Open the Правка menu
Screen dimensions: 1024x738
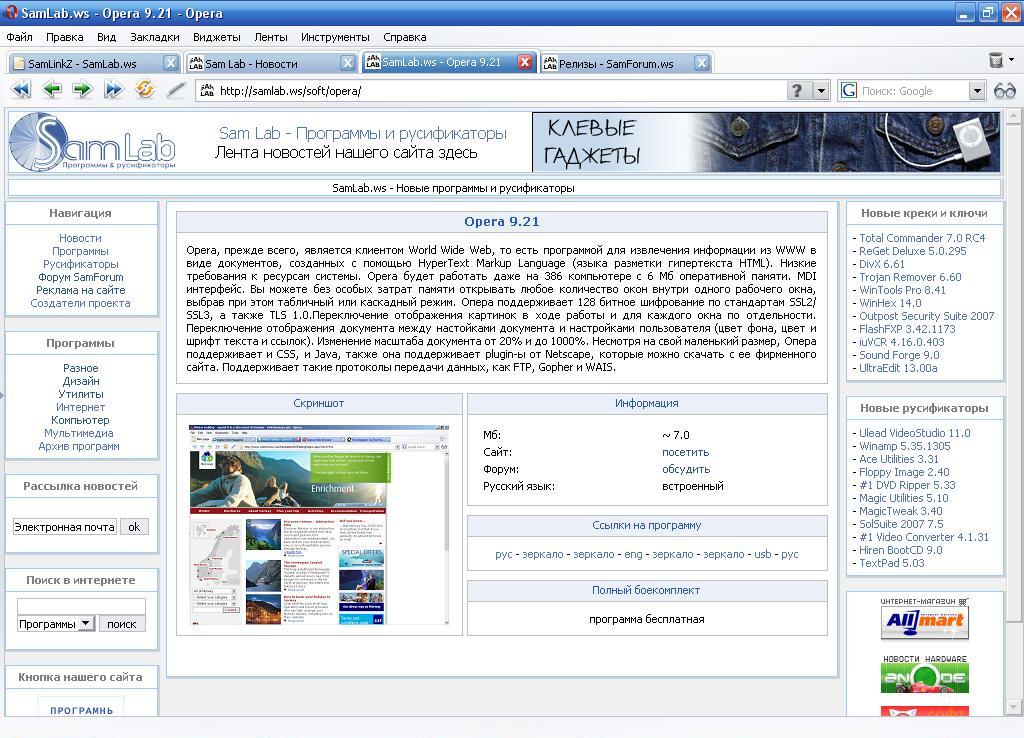pos(65,37)
